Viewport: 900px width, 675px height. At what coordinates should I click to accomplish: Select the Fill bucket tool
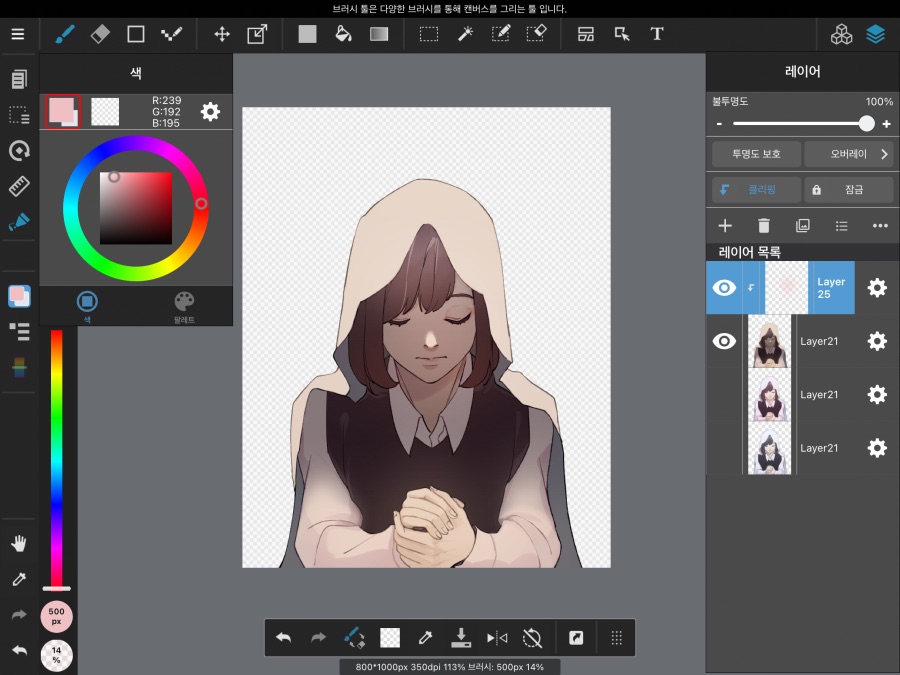pos(343,33)
